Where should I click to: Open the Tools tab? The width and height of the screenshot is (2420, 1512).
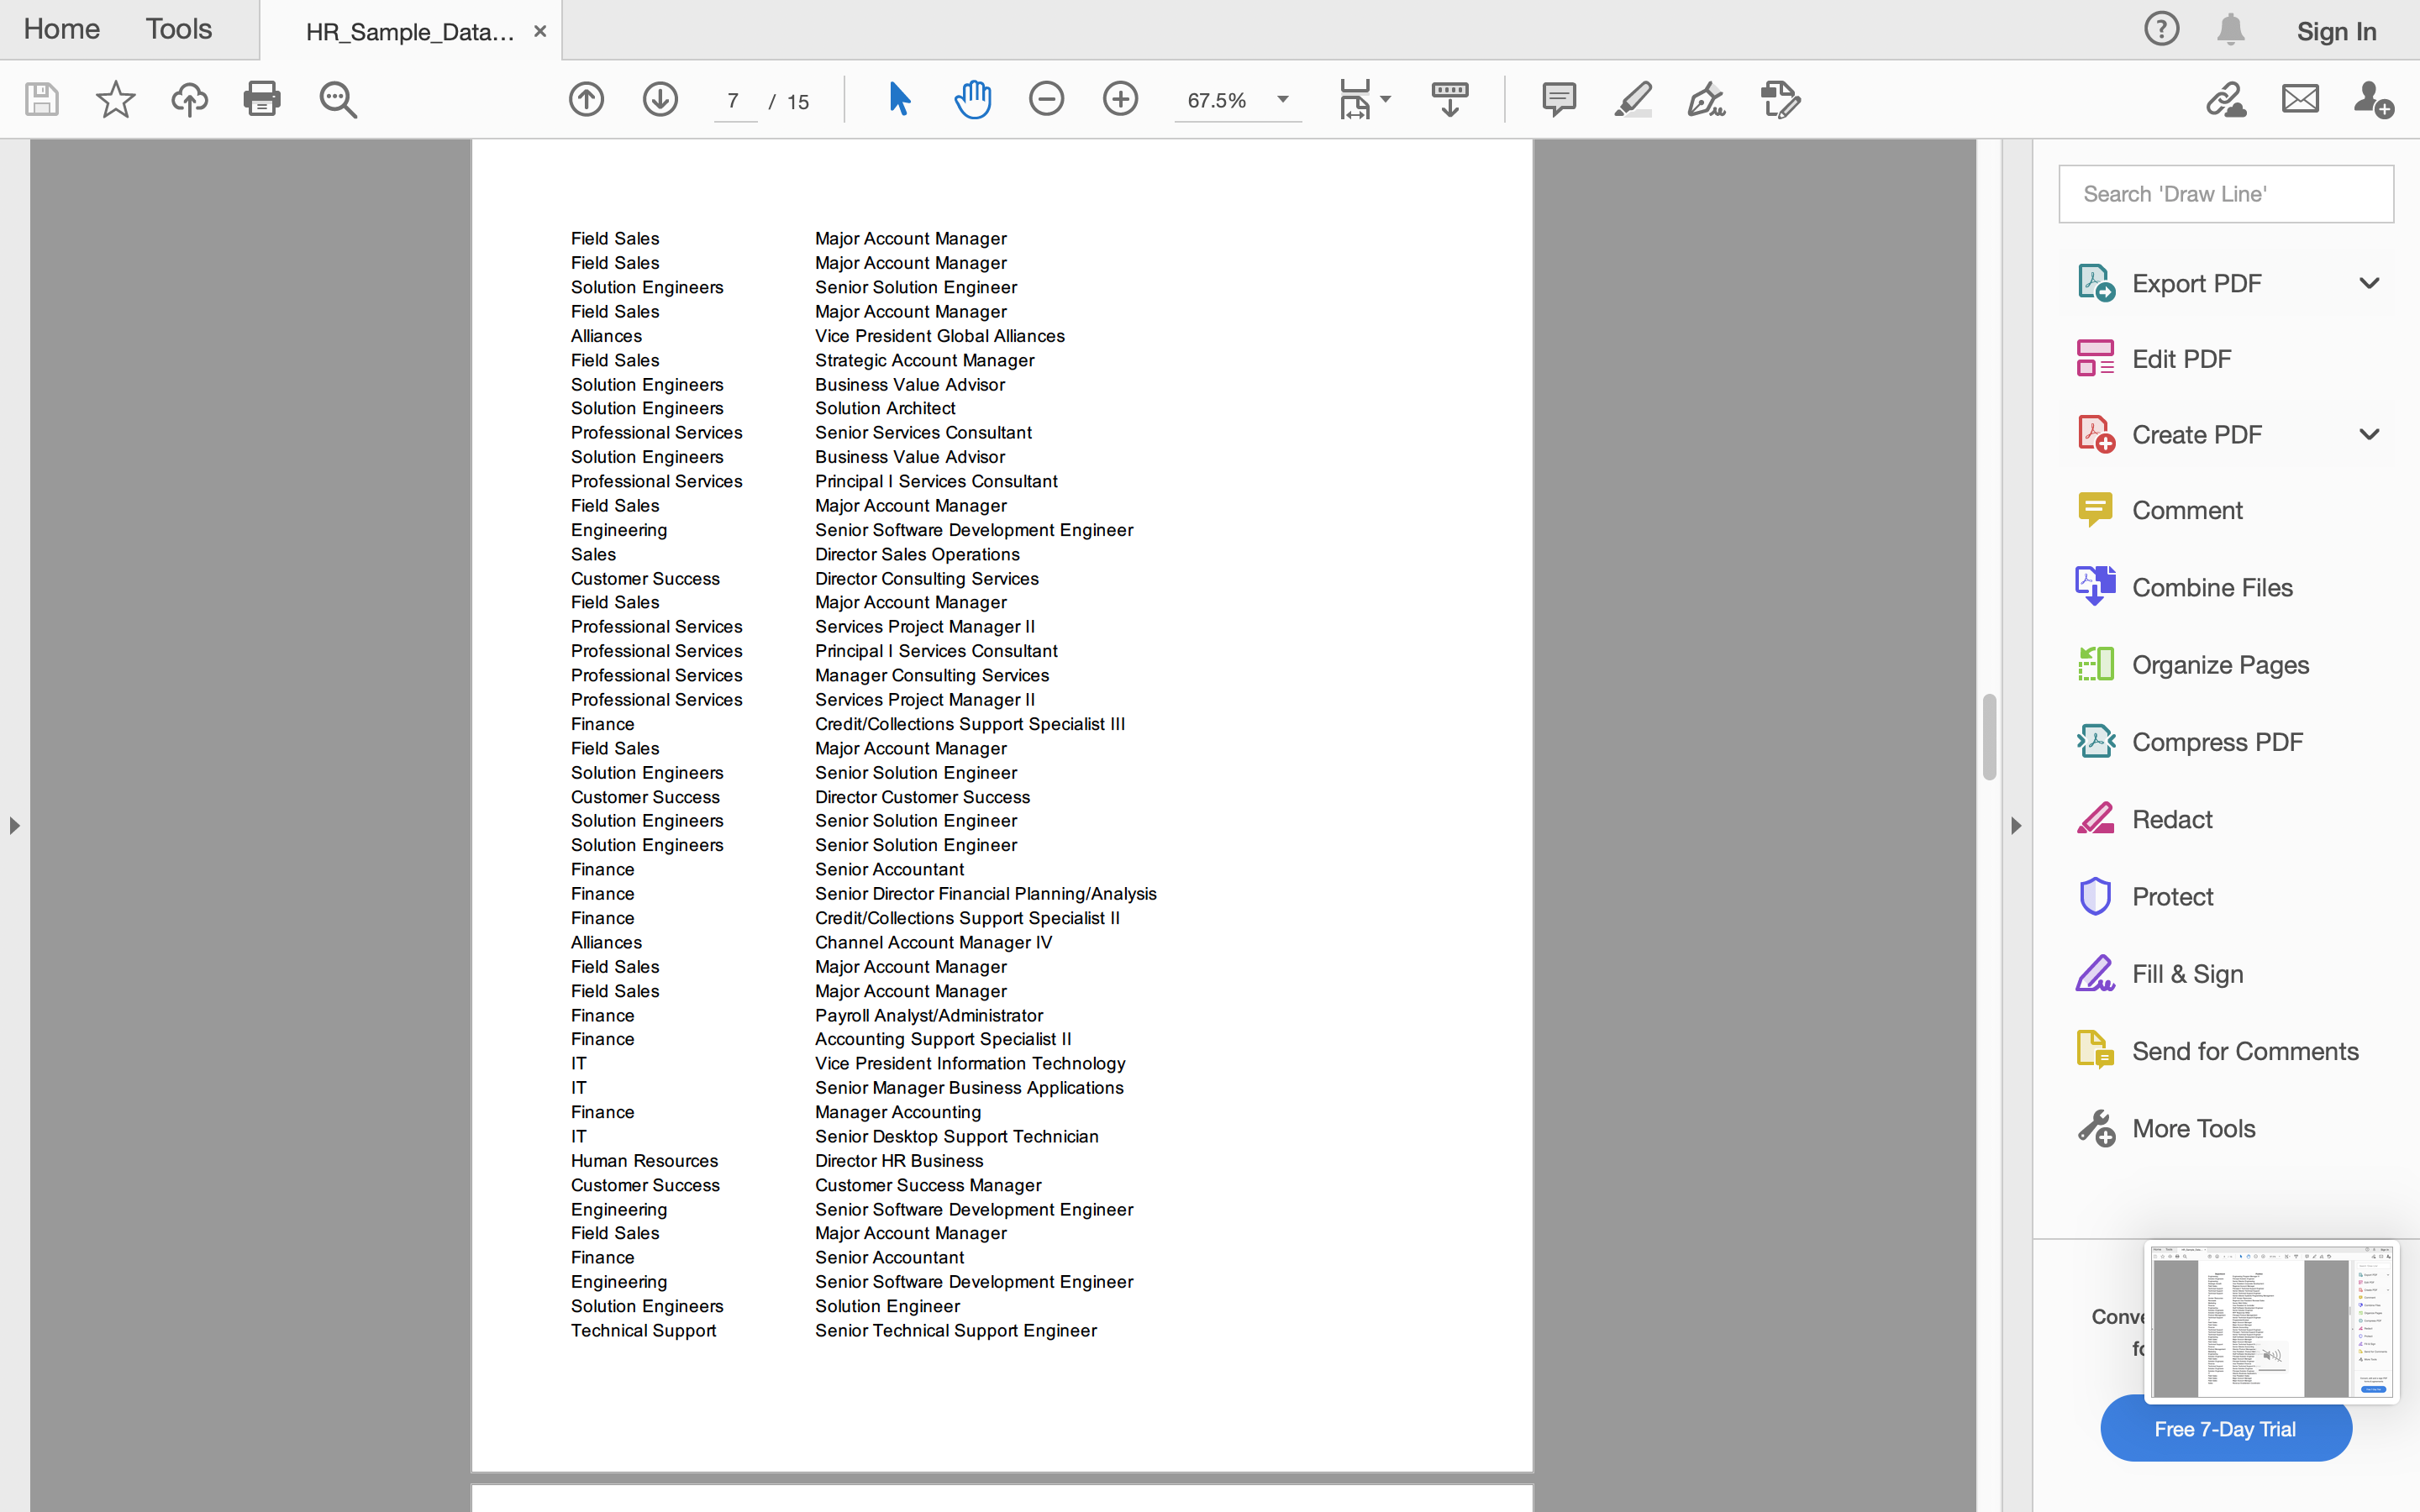coord(178,29)
